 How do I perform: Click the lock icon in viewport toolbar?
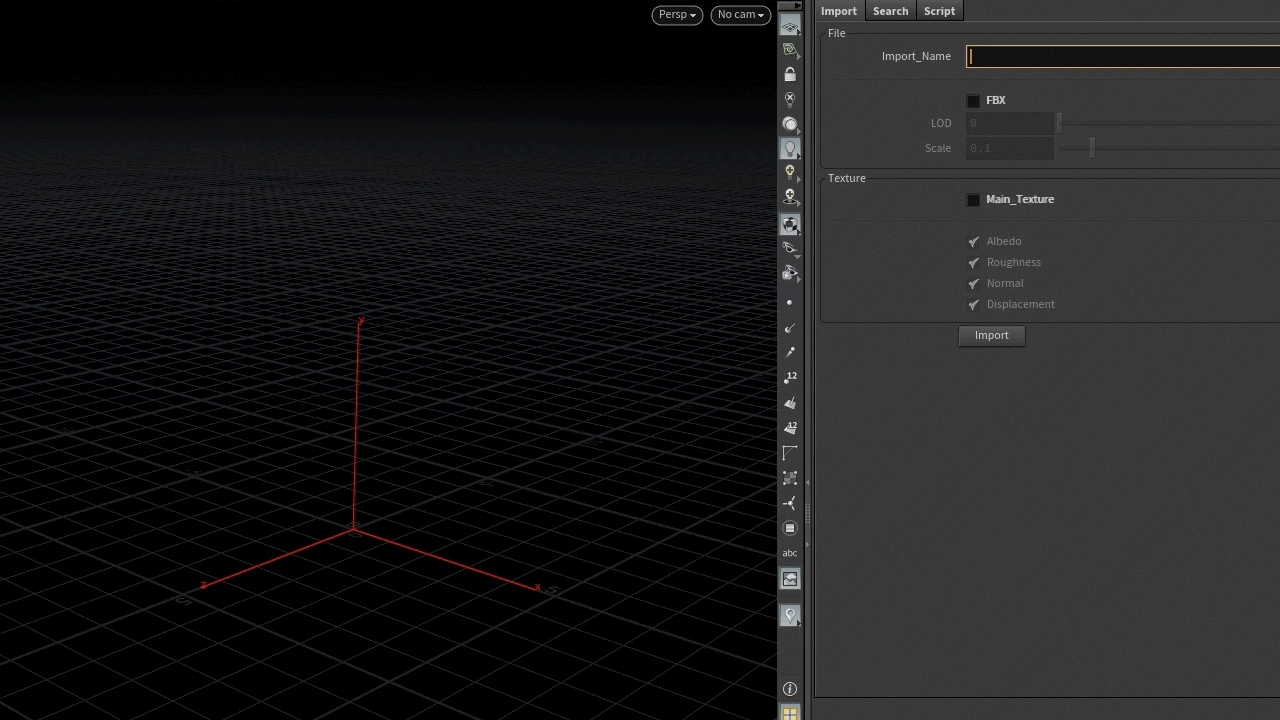pyautogui.click(x=790, y=75)
